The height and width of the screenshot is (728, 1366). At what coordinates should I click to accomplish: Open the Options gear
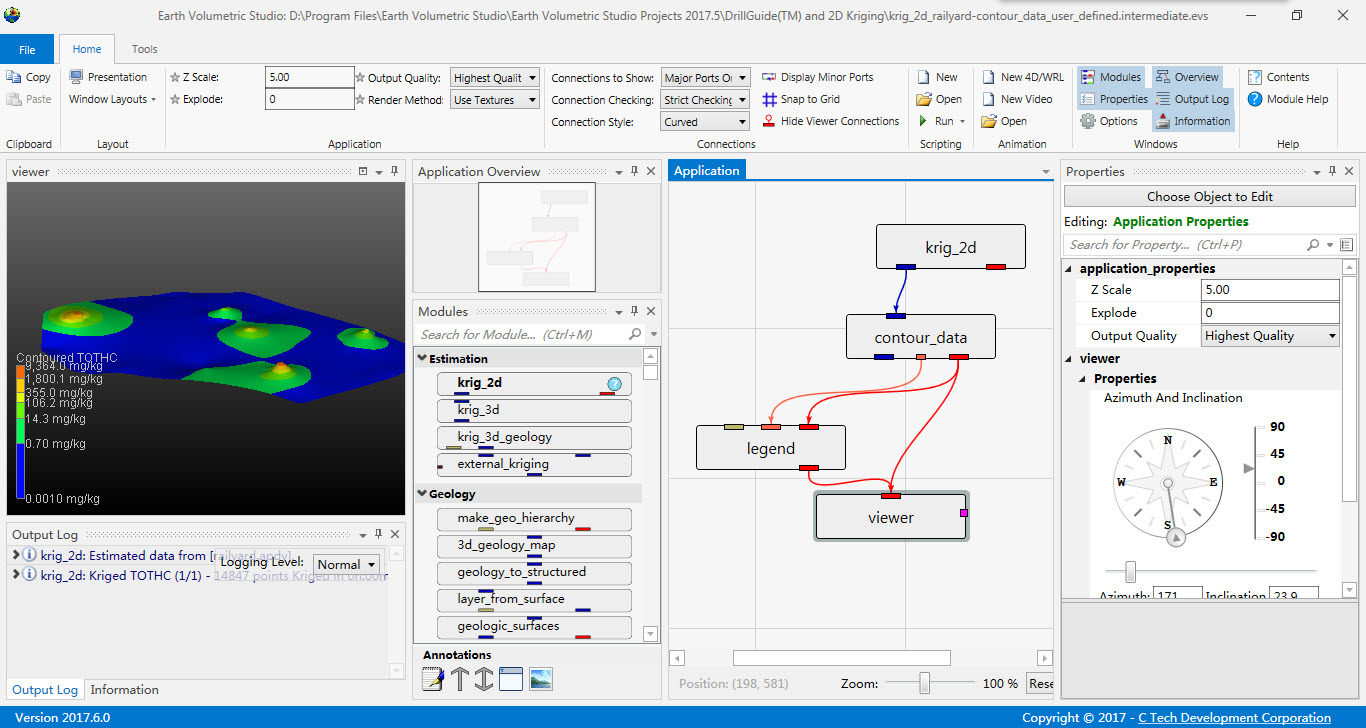coord(1088,121)
